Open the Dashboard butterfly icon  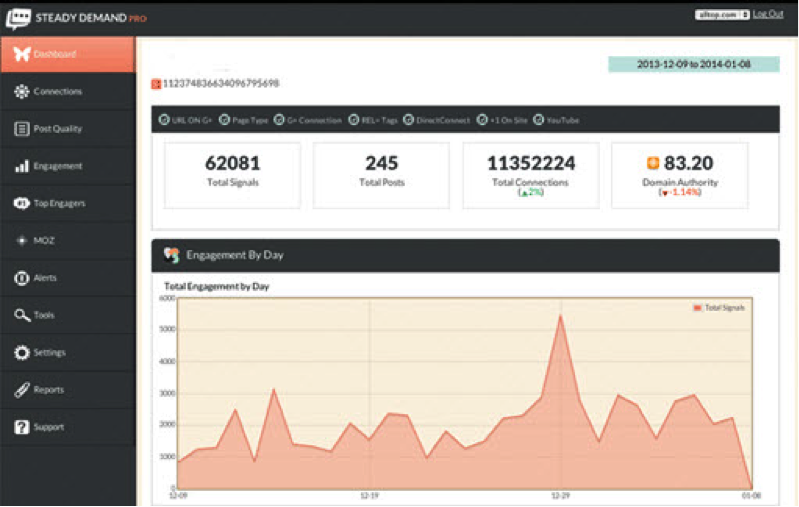[x=22, y=54]
